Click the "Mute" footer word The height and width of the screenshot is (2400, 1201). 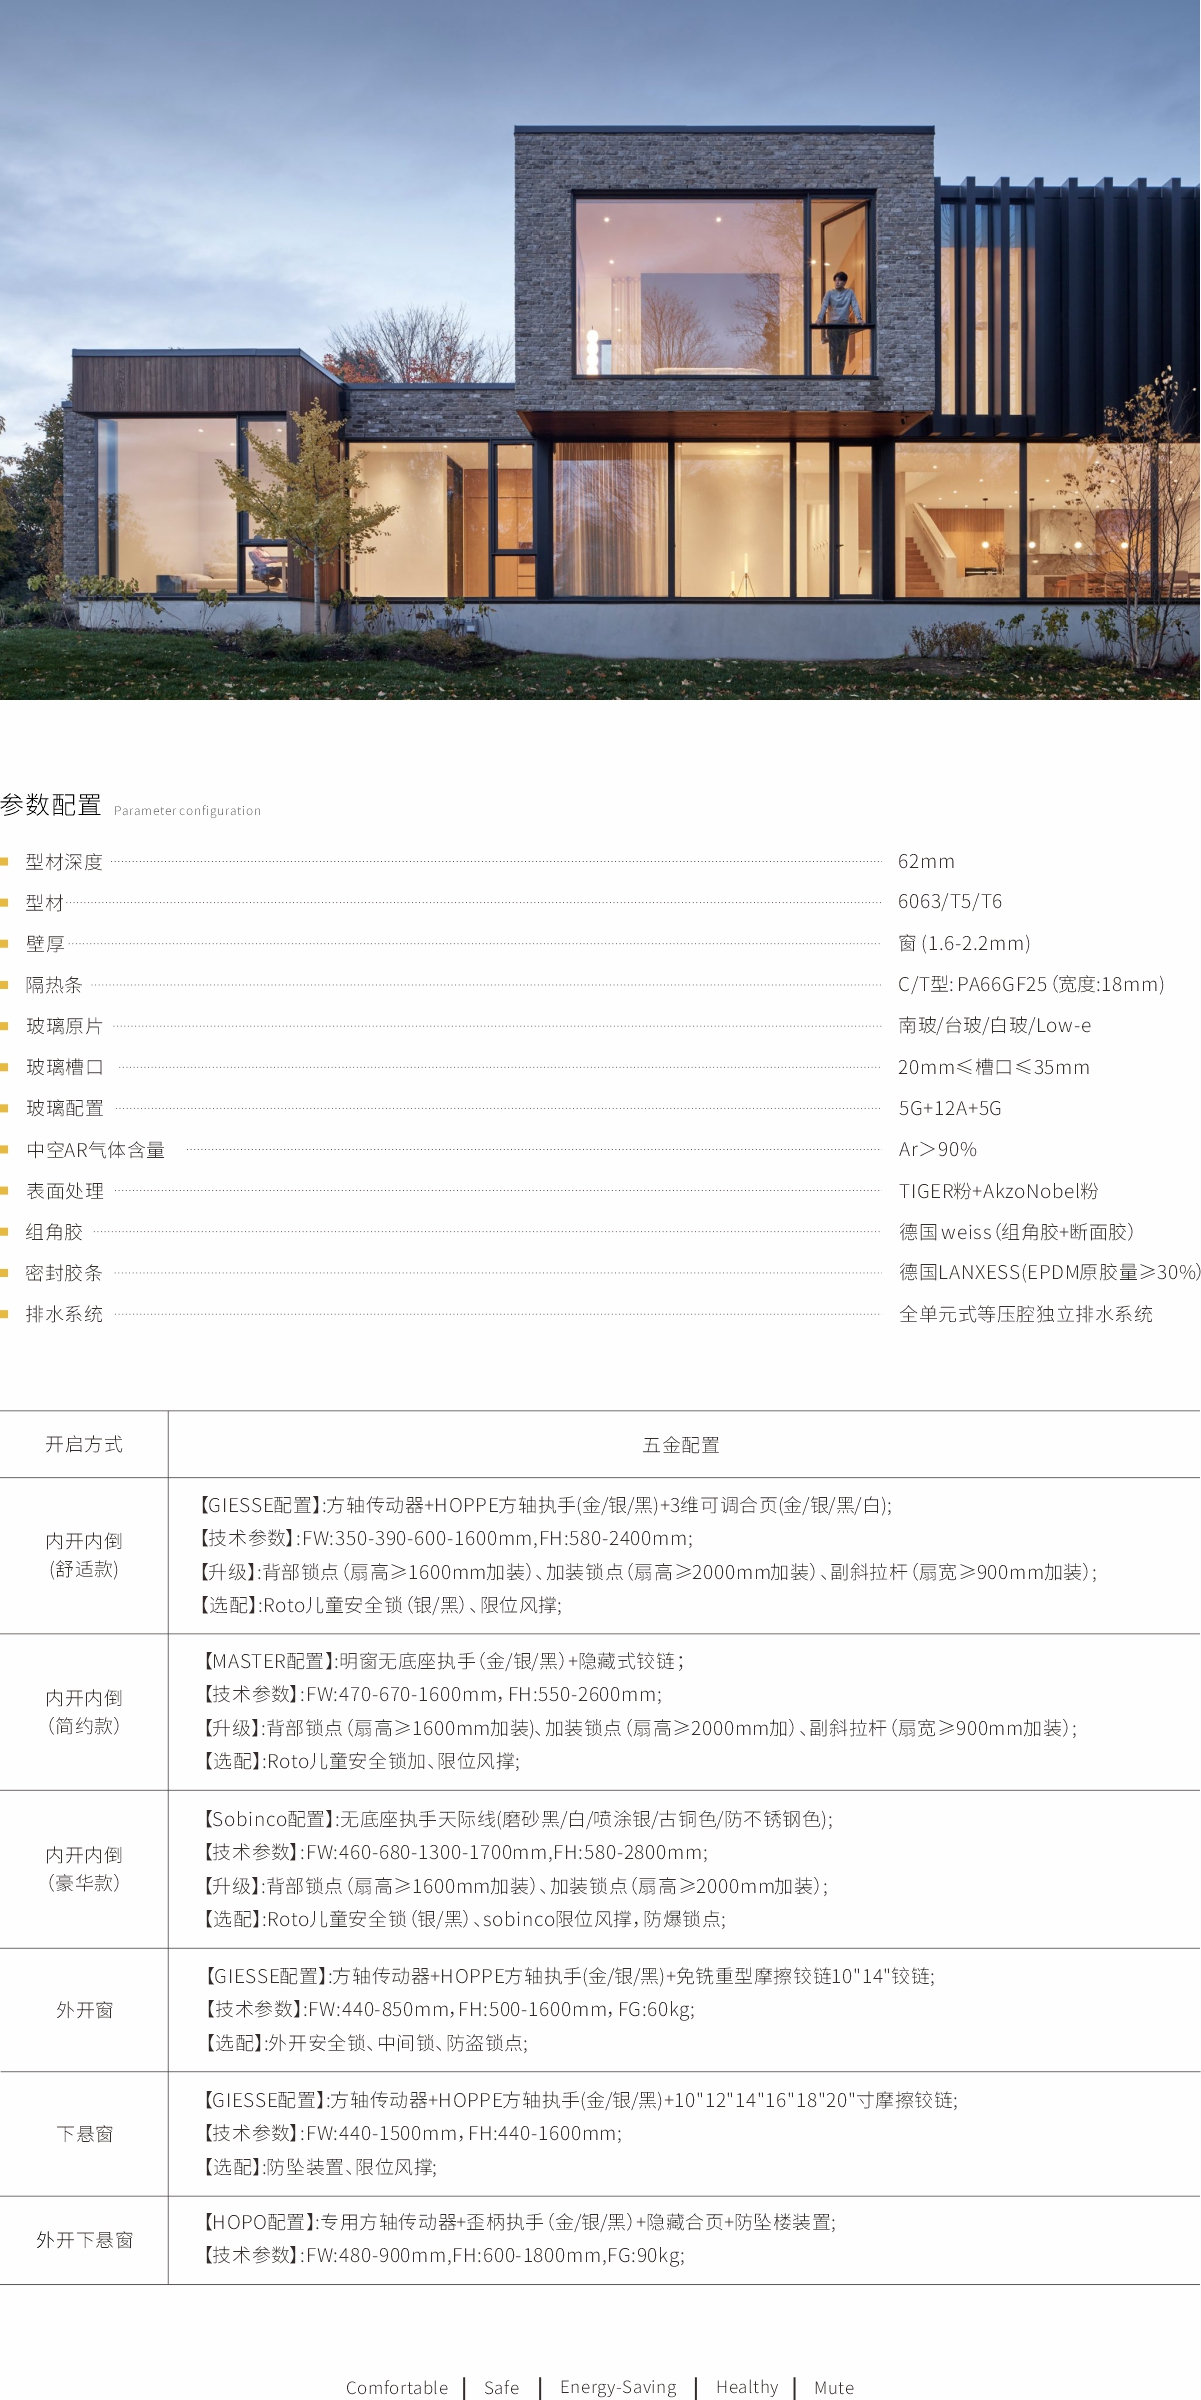834,2388
